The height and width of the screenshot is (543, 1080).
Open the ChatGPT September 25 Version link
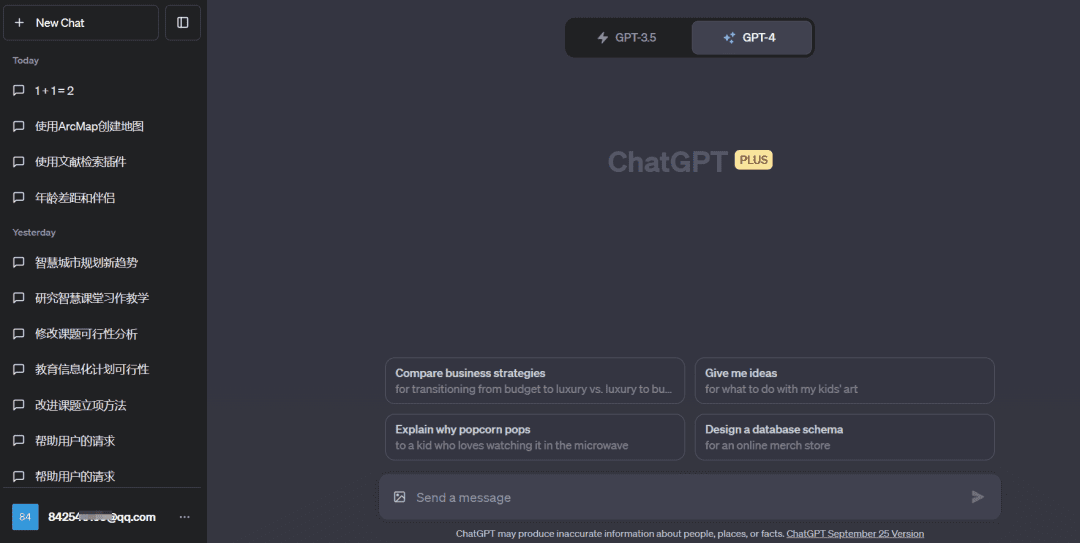[x=855, y=533]
